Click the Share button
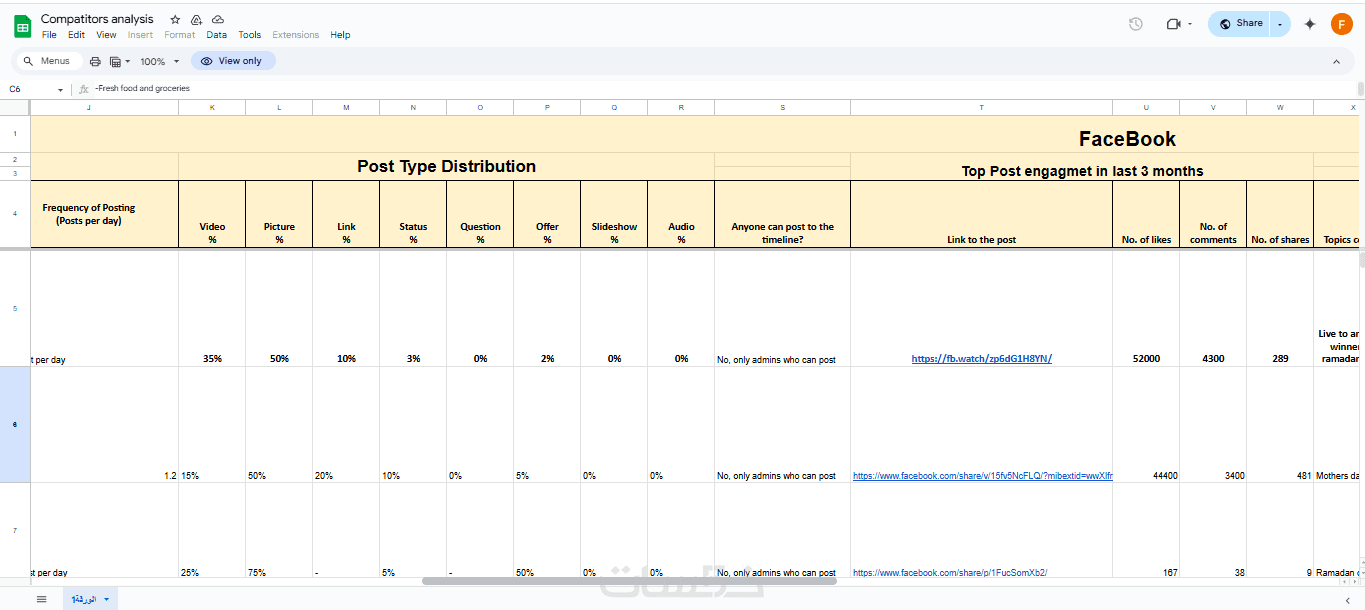This screenshot has width=1365, height=610. pyautogui.click(x=1240, y=24)
